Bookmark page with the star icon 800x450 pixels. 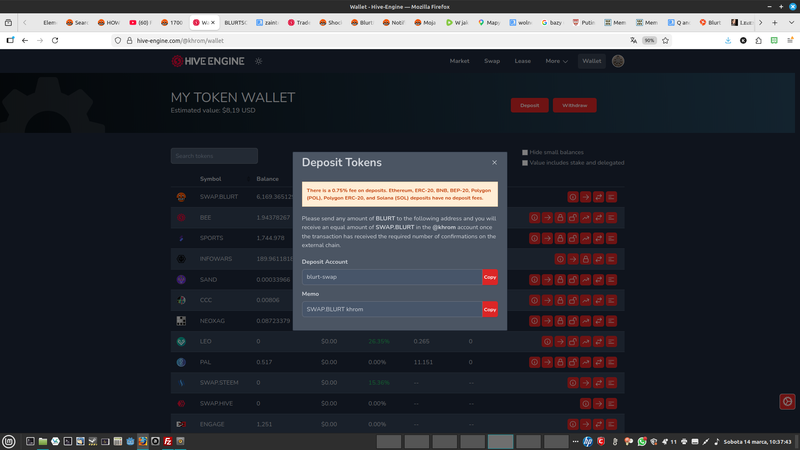(665, 40)
